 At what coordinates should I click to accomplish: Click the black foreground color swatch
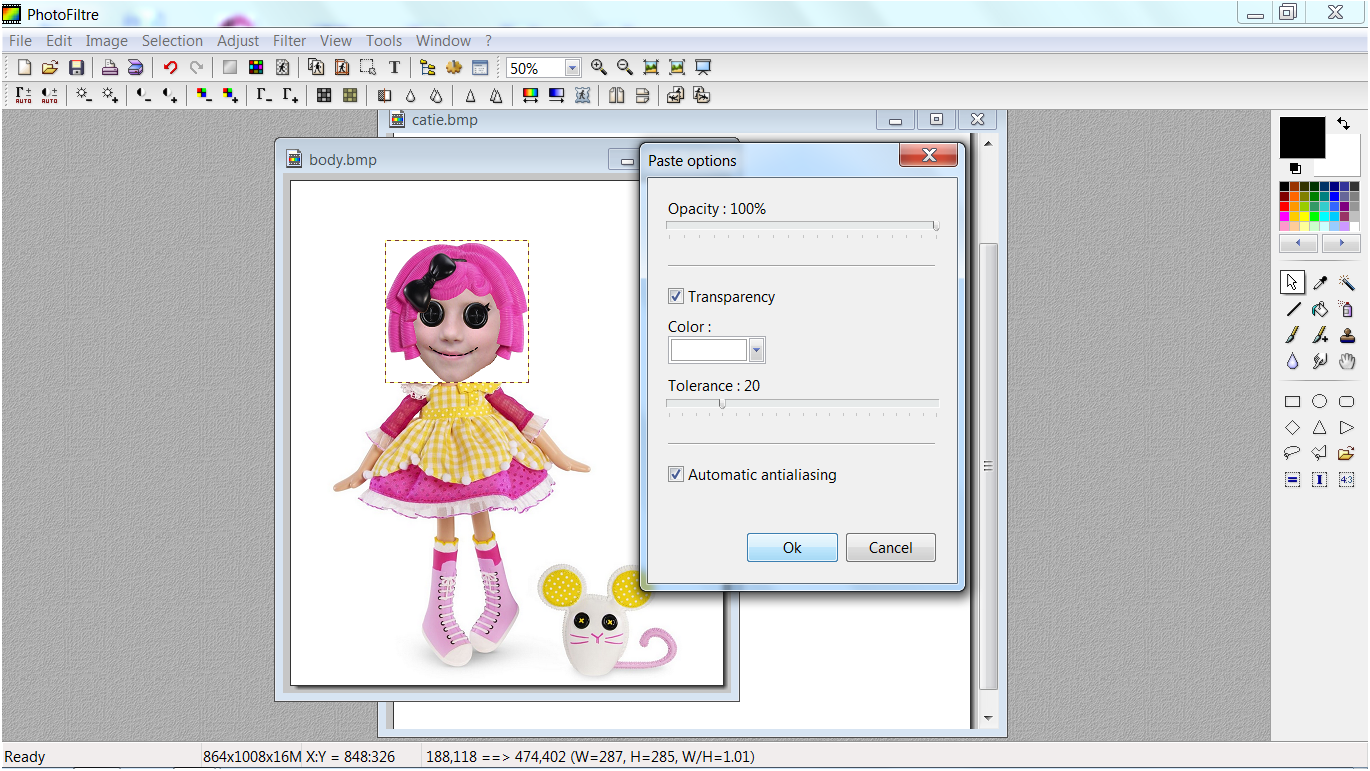tap(1302, 136)
